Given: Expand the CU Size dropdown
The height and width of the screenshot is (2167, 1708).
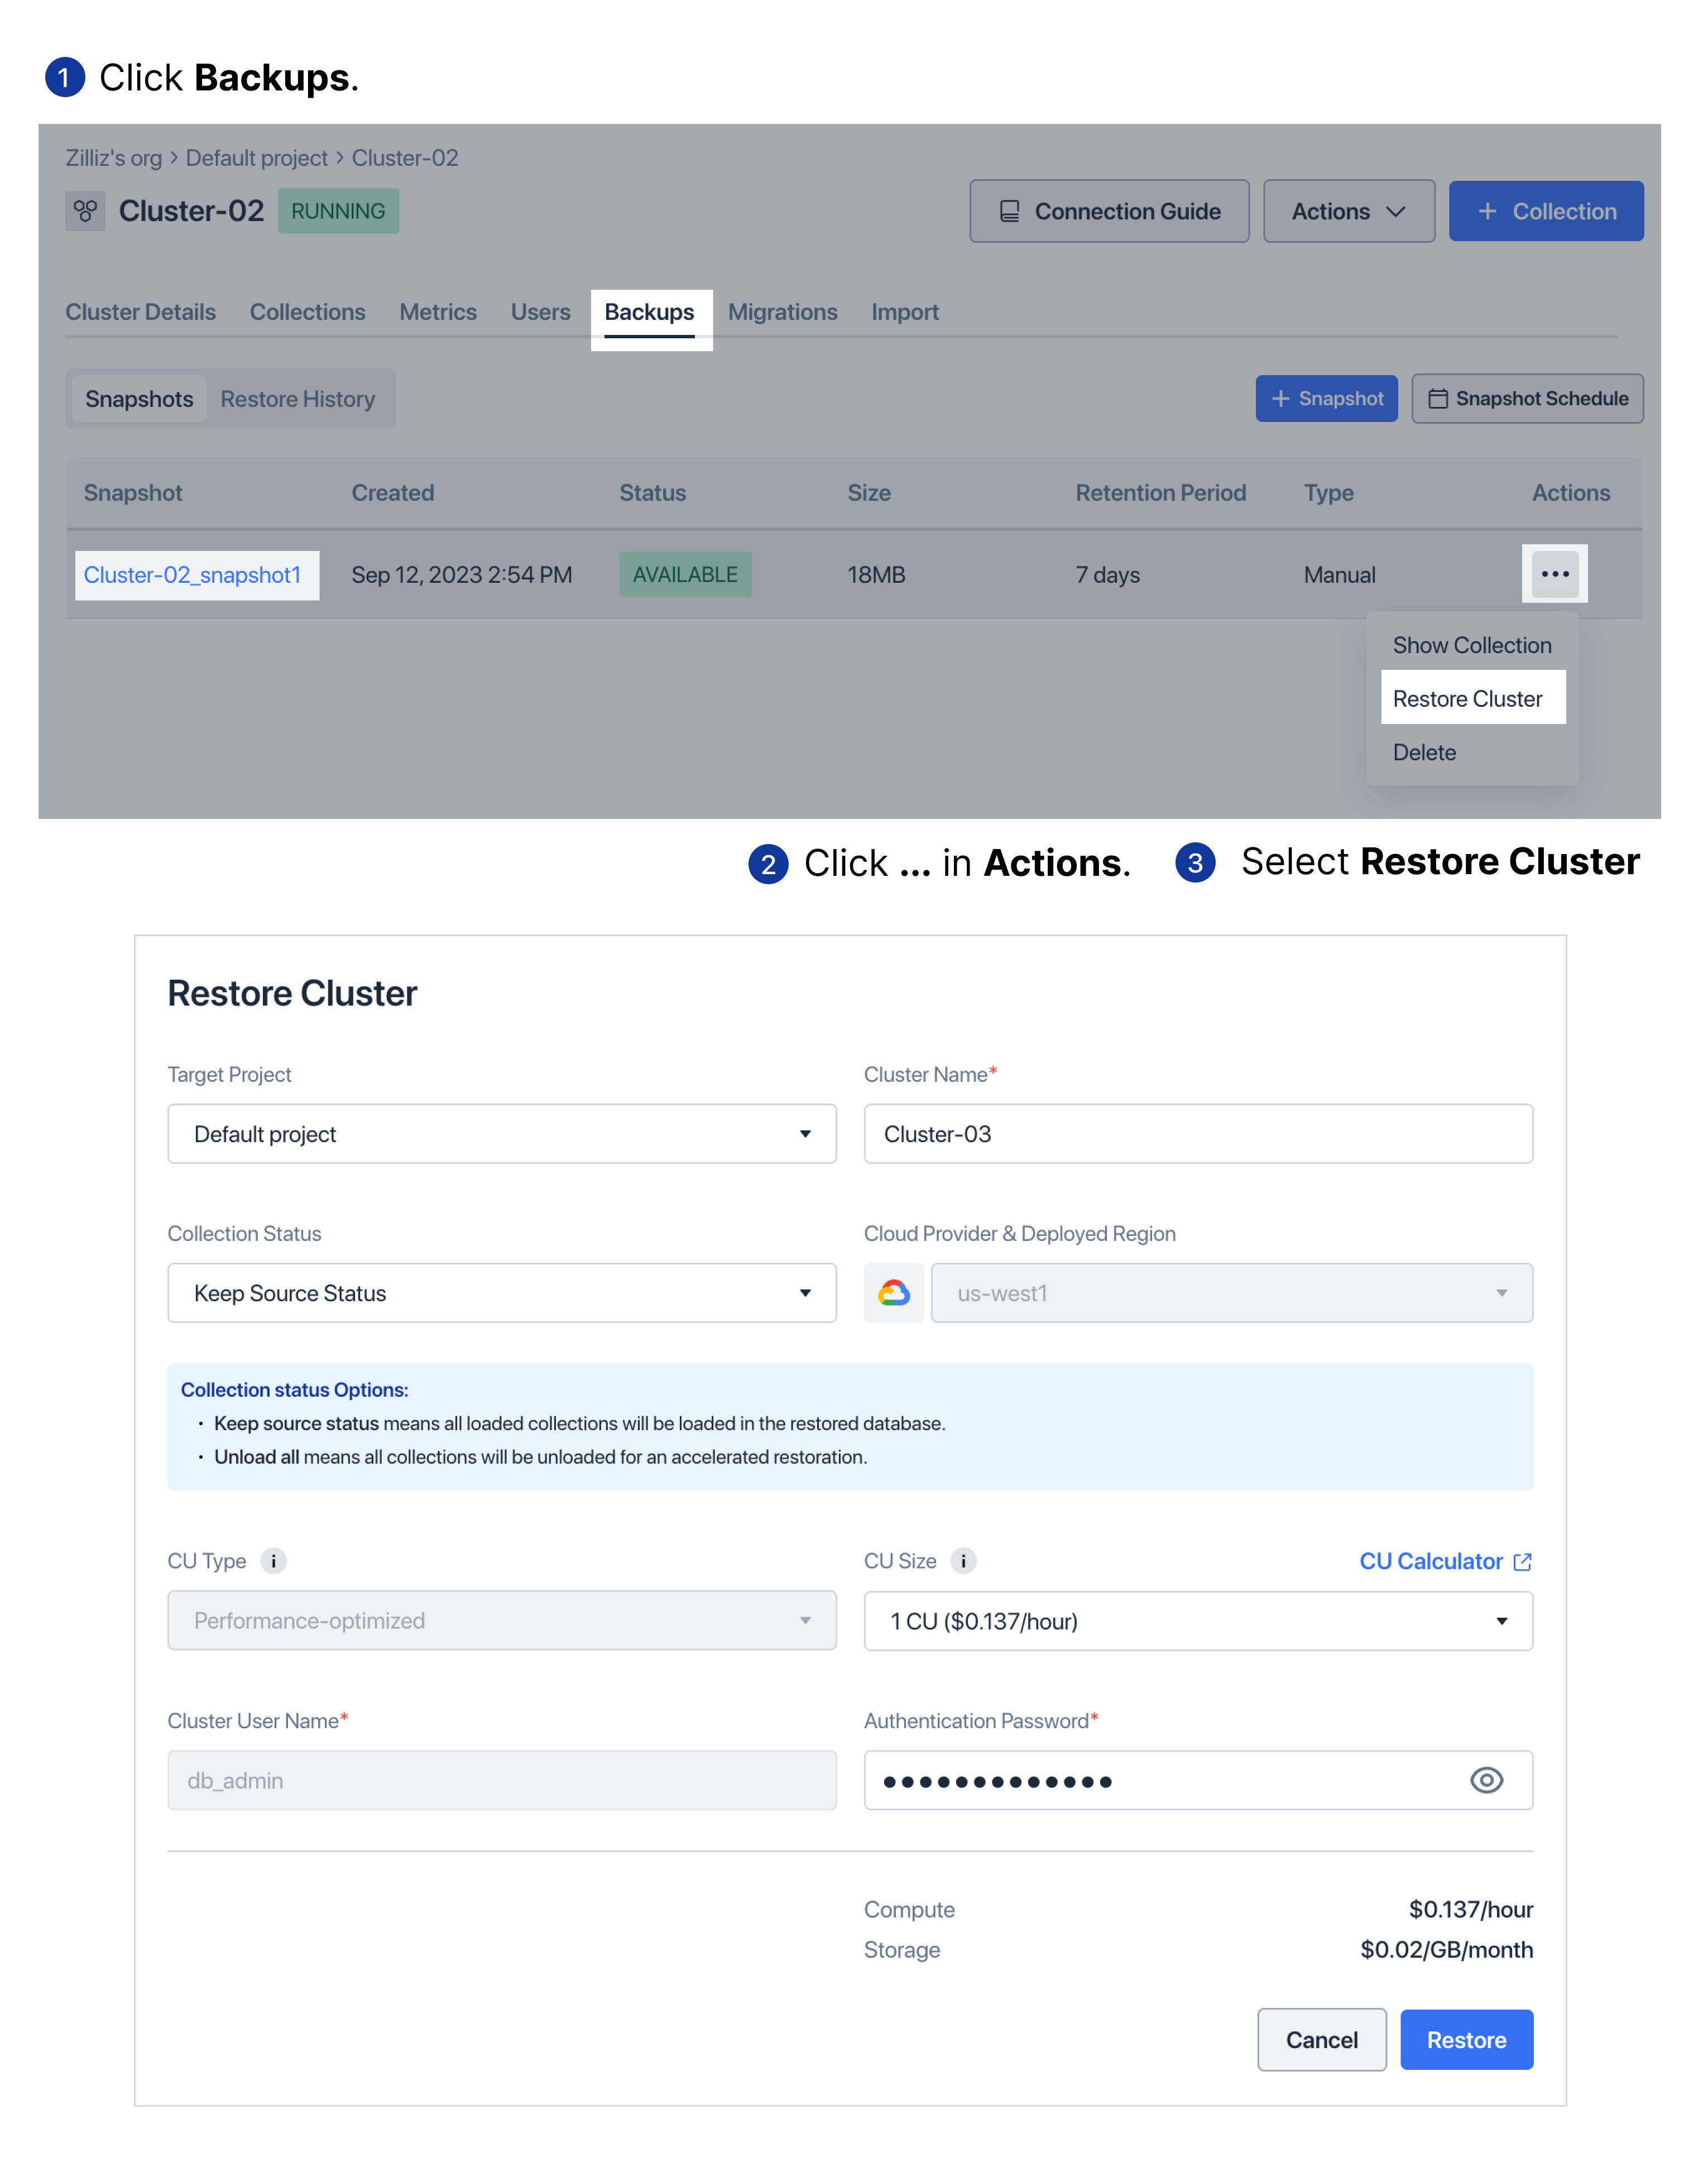Looking at the screenshot, I should point(1197,1621).
